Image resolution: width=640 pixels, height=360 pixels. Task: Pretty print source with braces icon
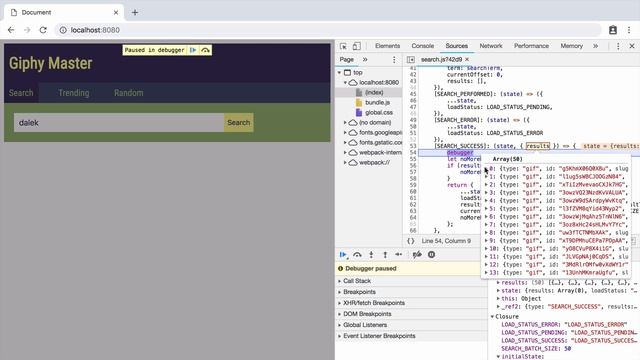coord(411,241)
